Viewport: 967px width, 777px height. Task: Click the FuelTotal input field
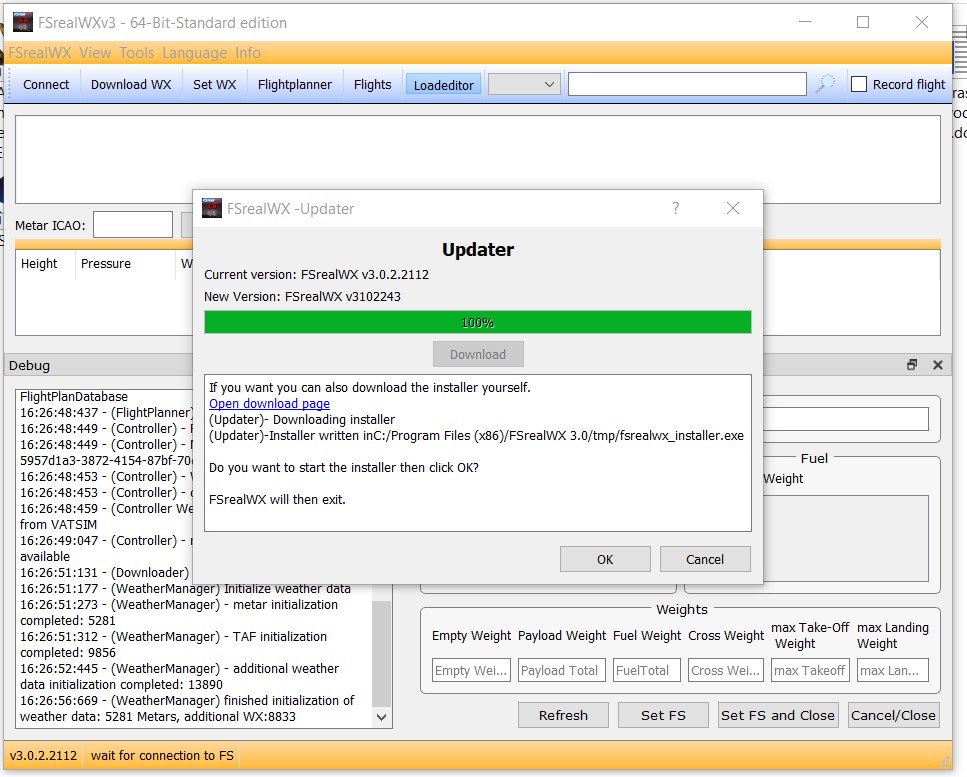point(647,670)
